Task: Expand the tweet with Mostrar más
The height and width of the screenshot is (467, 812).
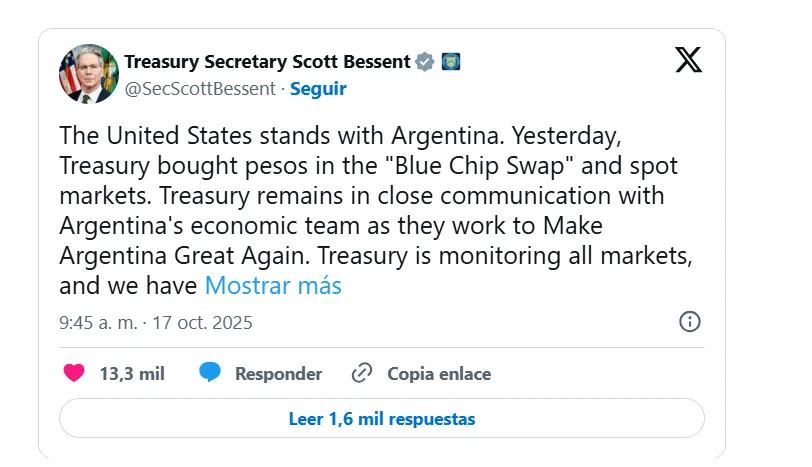Action: point(273,286)
